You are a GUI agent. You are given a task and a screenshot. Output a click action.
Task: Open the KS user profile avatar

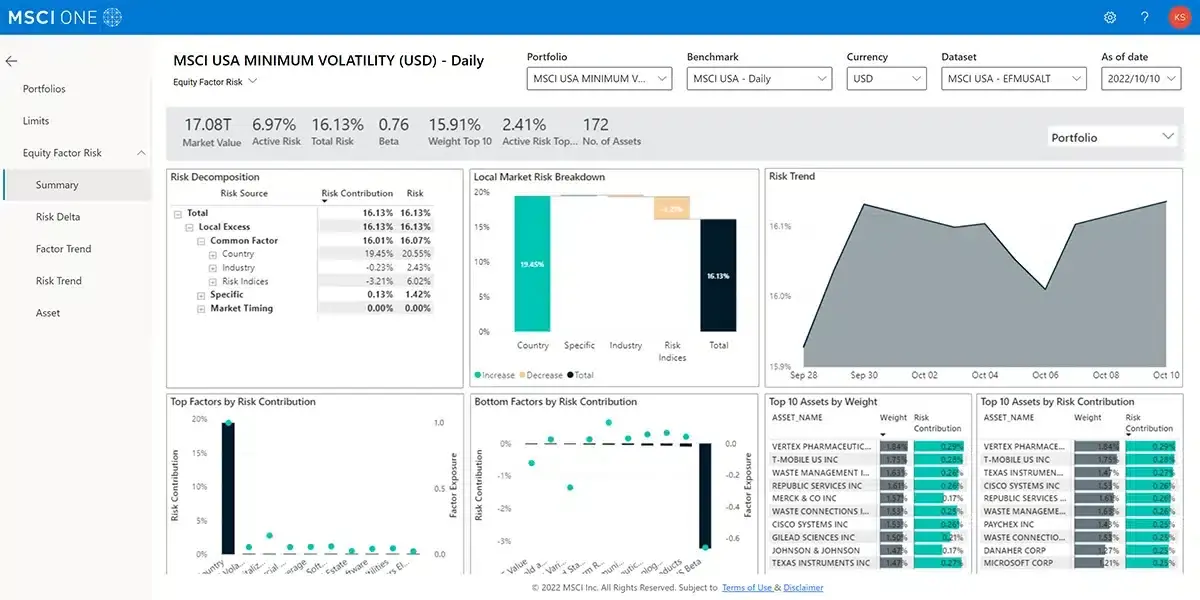(x=1179, y=17)
